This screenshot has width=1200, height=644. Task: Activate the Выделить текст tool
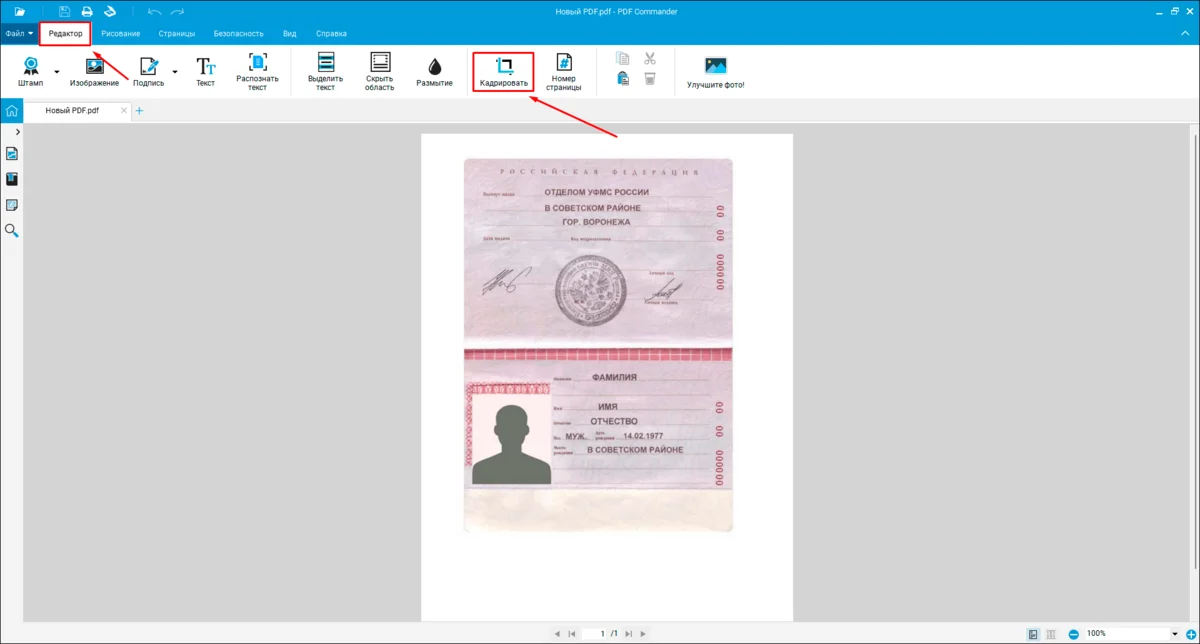pyautogui.click(x=325, y=72)
